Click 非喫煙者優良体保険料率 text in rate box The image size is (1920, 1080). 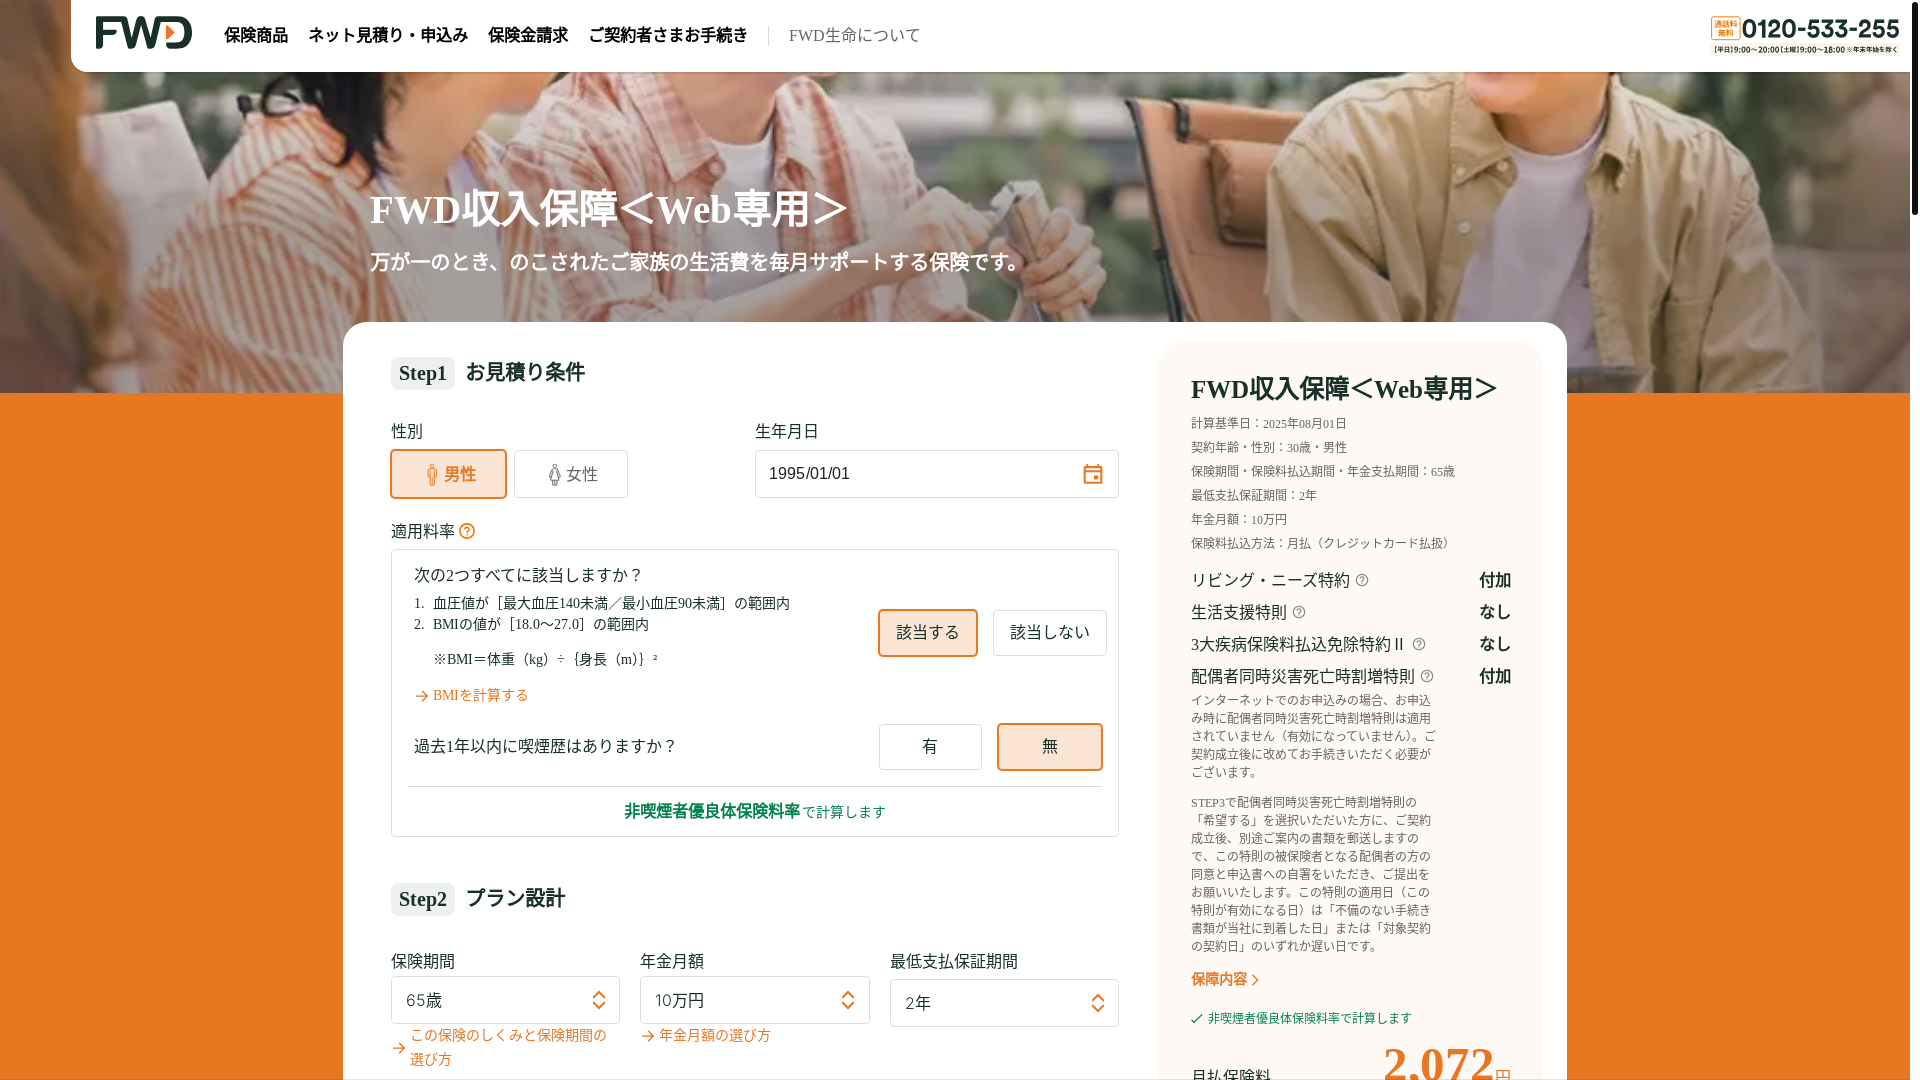point(712,811)
